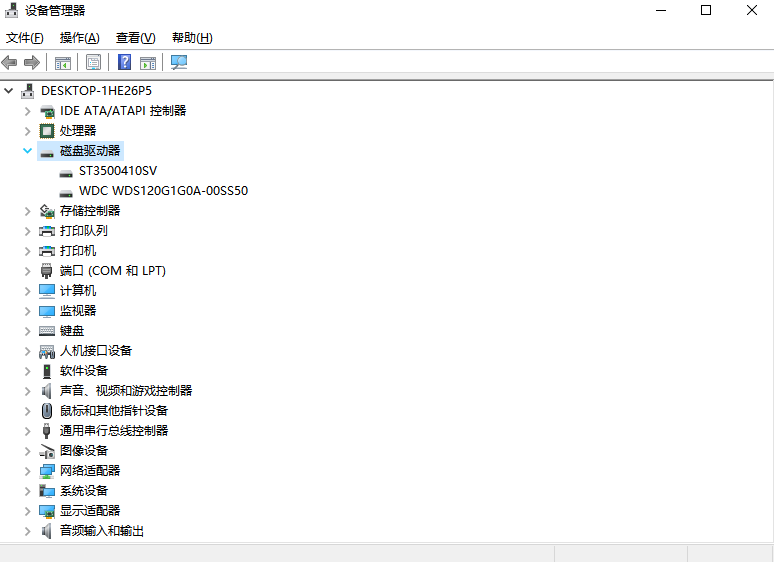Click the Forward arrow toolbar icon
This screenshot has width=774, height=562.
[31, 63]
